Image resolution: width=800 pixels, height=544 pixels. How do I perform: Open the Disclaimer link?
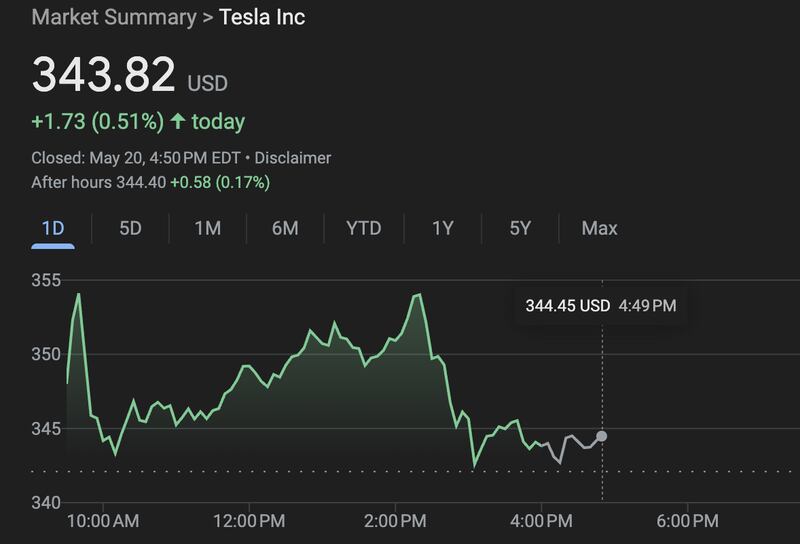click(x=296, y=158)
